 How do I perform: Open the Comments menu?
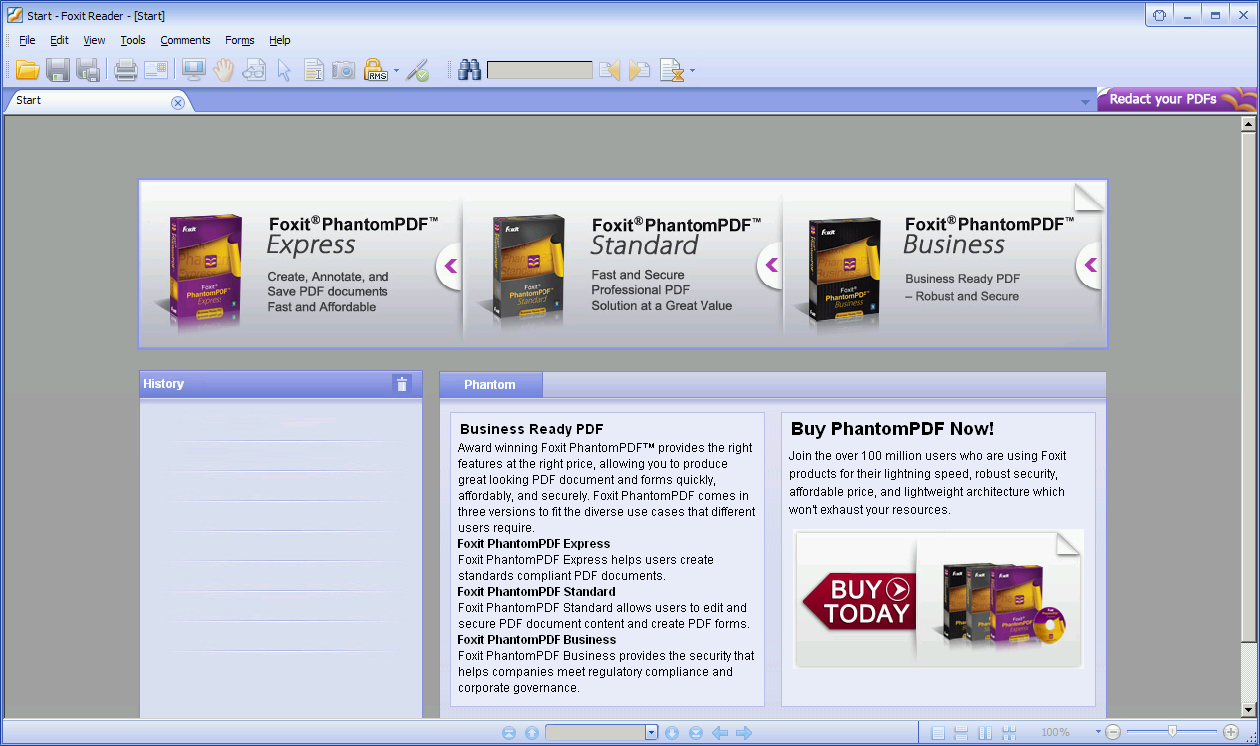pos(185,40)
